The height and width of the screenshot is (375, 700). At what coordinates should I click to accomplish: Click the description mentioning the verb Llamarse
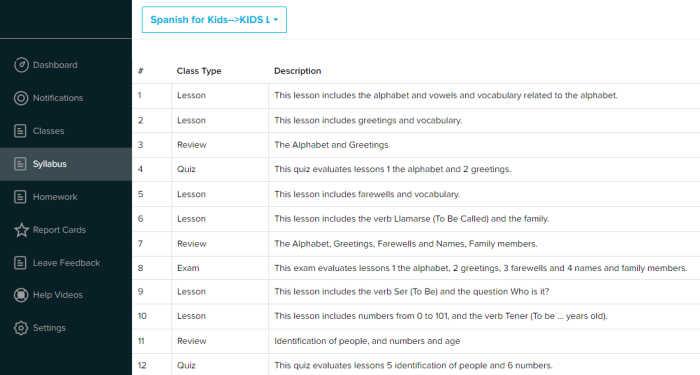411,219
